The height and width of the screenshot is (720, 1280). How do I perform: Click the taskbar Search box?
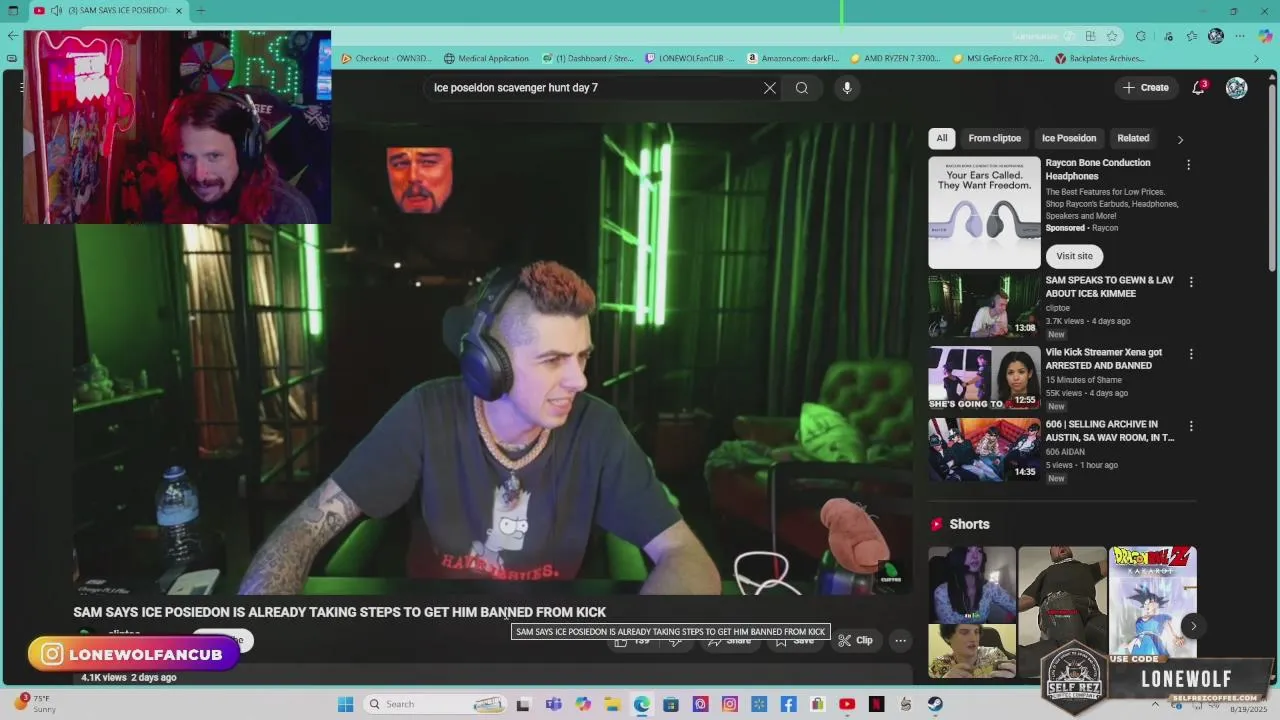(434, 704)
